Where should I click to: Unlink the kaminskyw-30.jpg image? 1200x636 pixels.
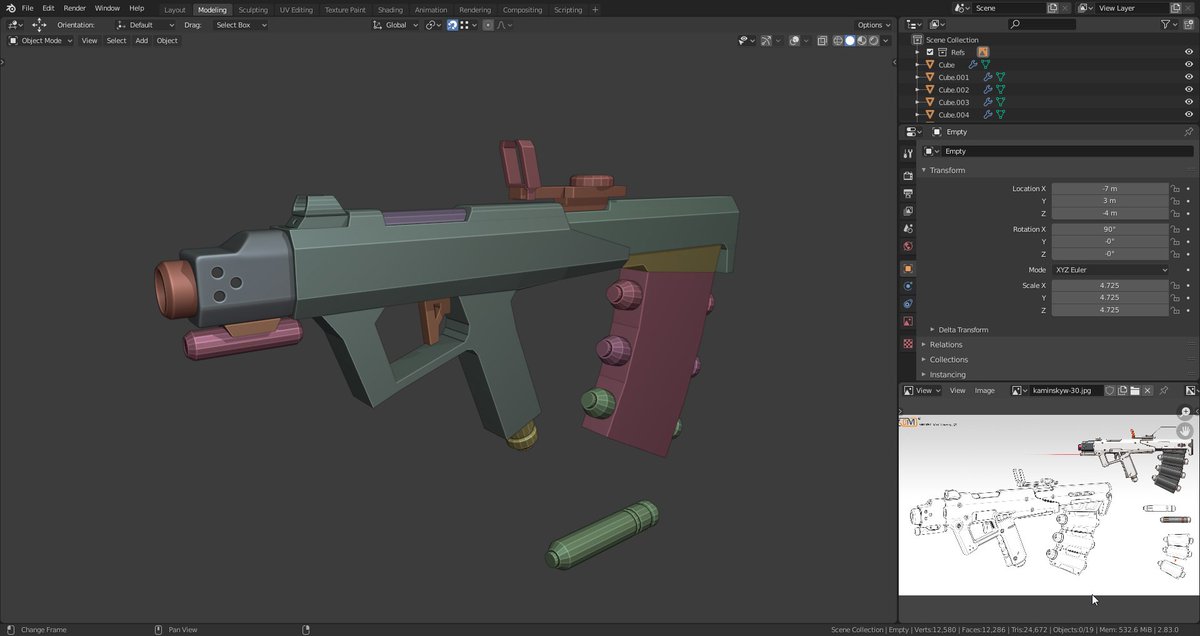tap(1148, 390)
